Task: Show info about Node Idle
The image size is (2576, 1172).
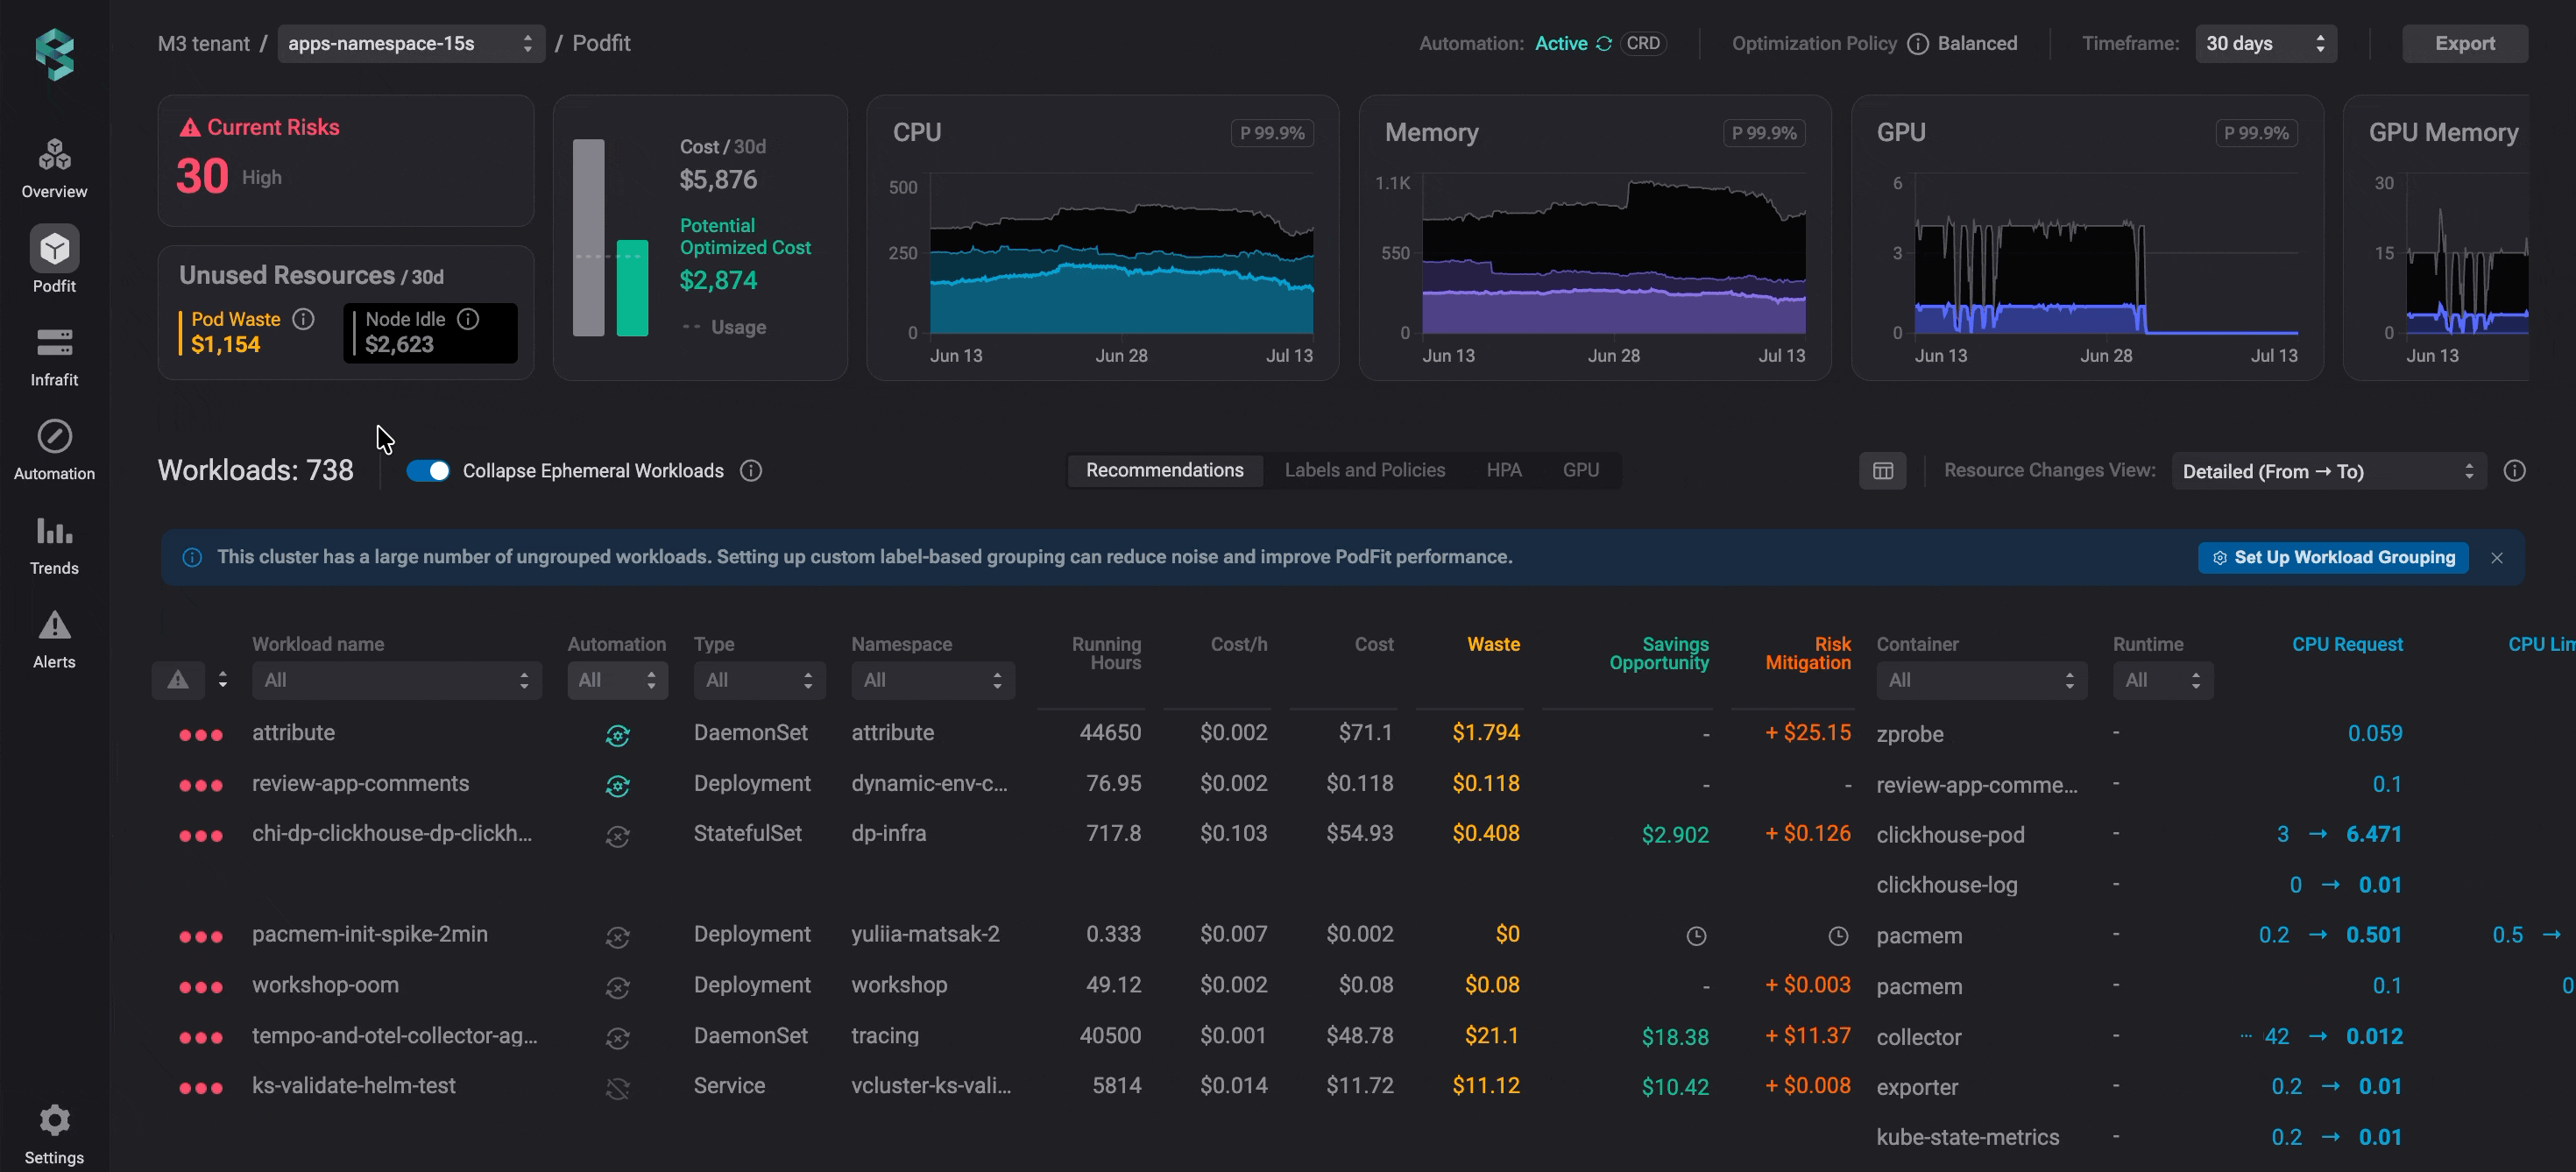Action: click(468, 319)
